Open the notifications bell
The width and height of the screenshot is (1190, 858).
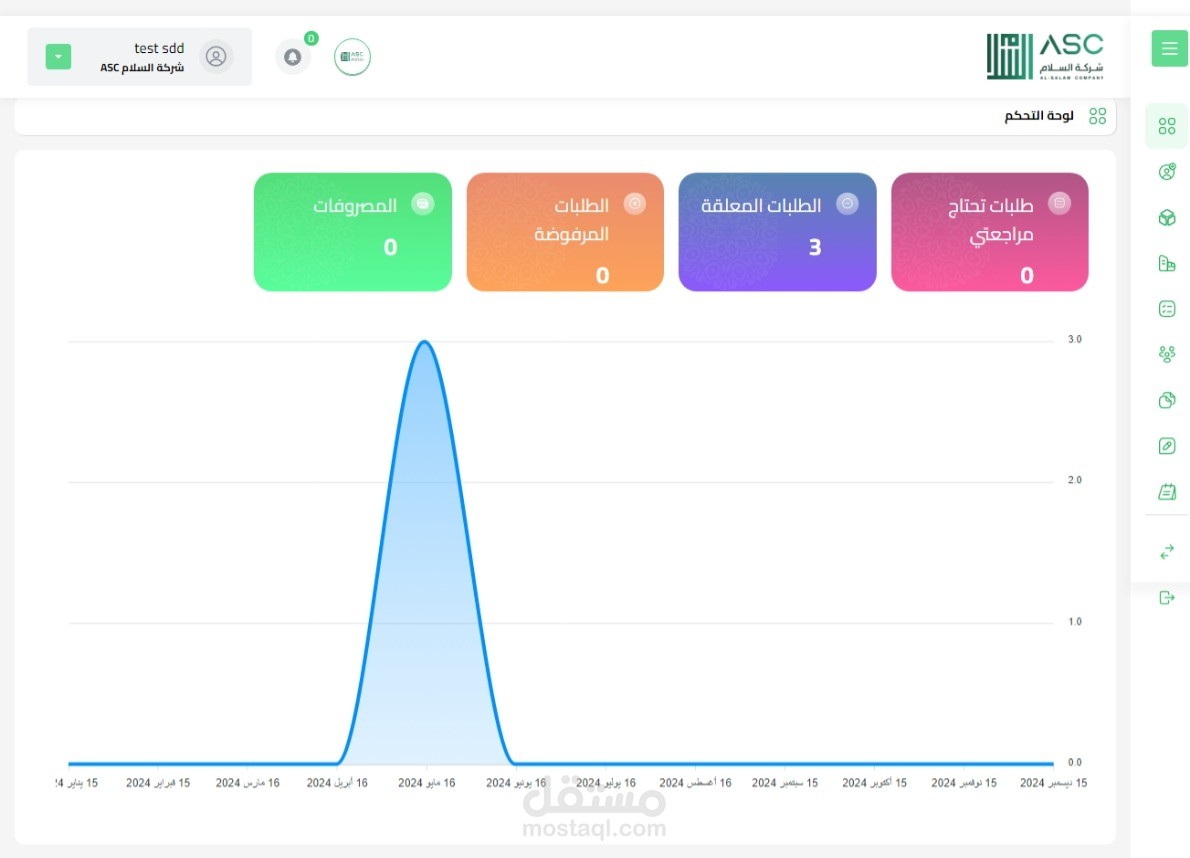point(293,57)
